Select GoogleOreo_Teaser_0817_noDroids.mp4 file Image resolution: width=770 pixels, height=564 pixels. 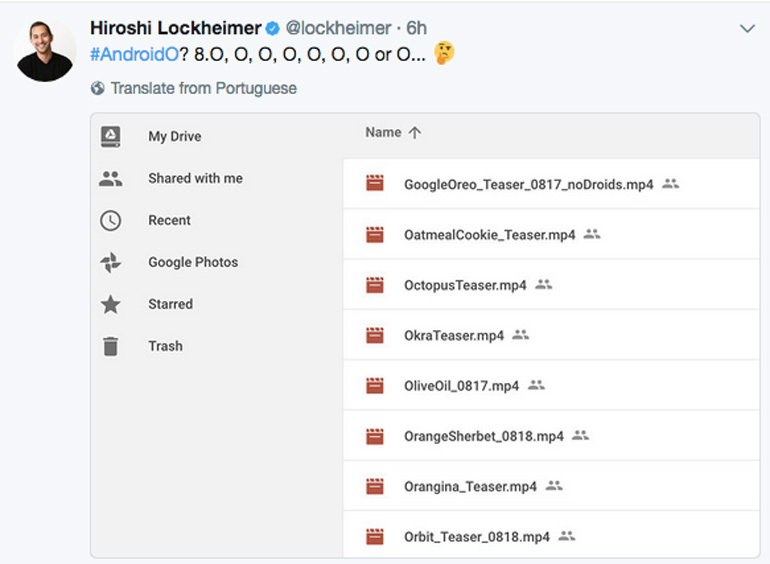pyautogui.click(x=528, y=185)
